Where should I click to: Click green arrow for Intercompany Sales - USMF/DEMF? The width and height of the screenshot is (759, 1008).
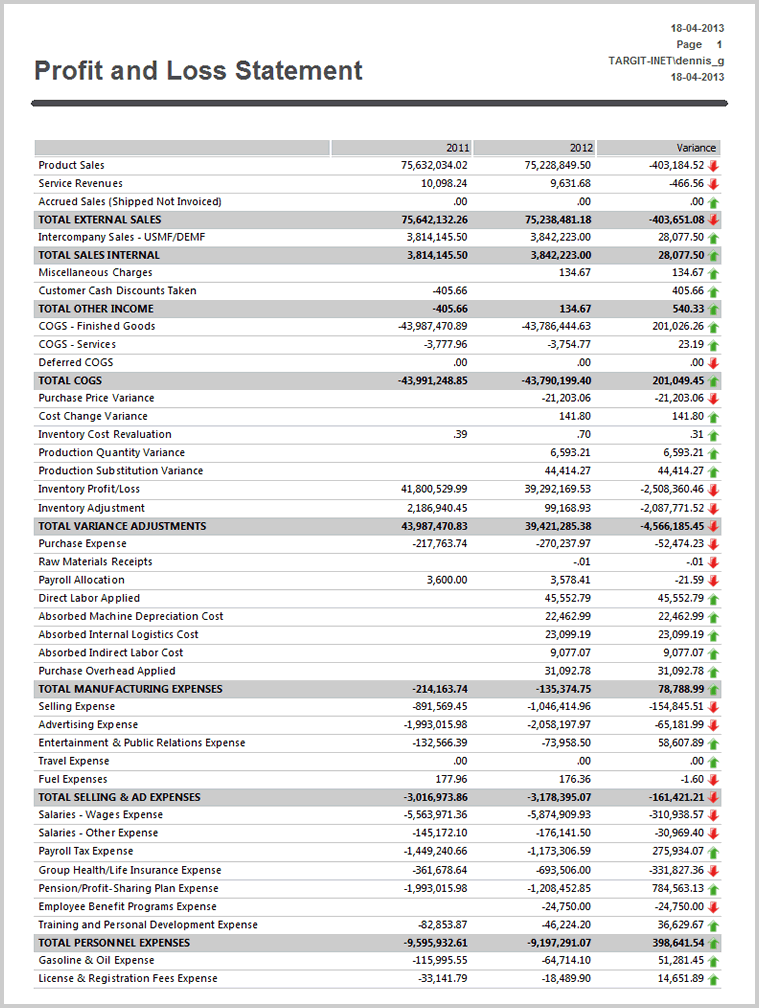[713, 238]
